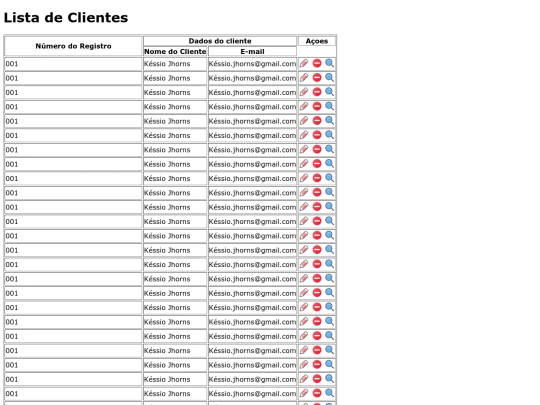Click the pencil edit icon in the fourth row
Image resolution: width=540 pixels, height=405 pixels.
pos(304,106)
